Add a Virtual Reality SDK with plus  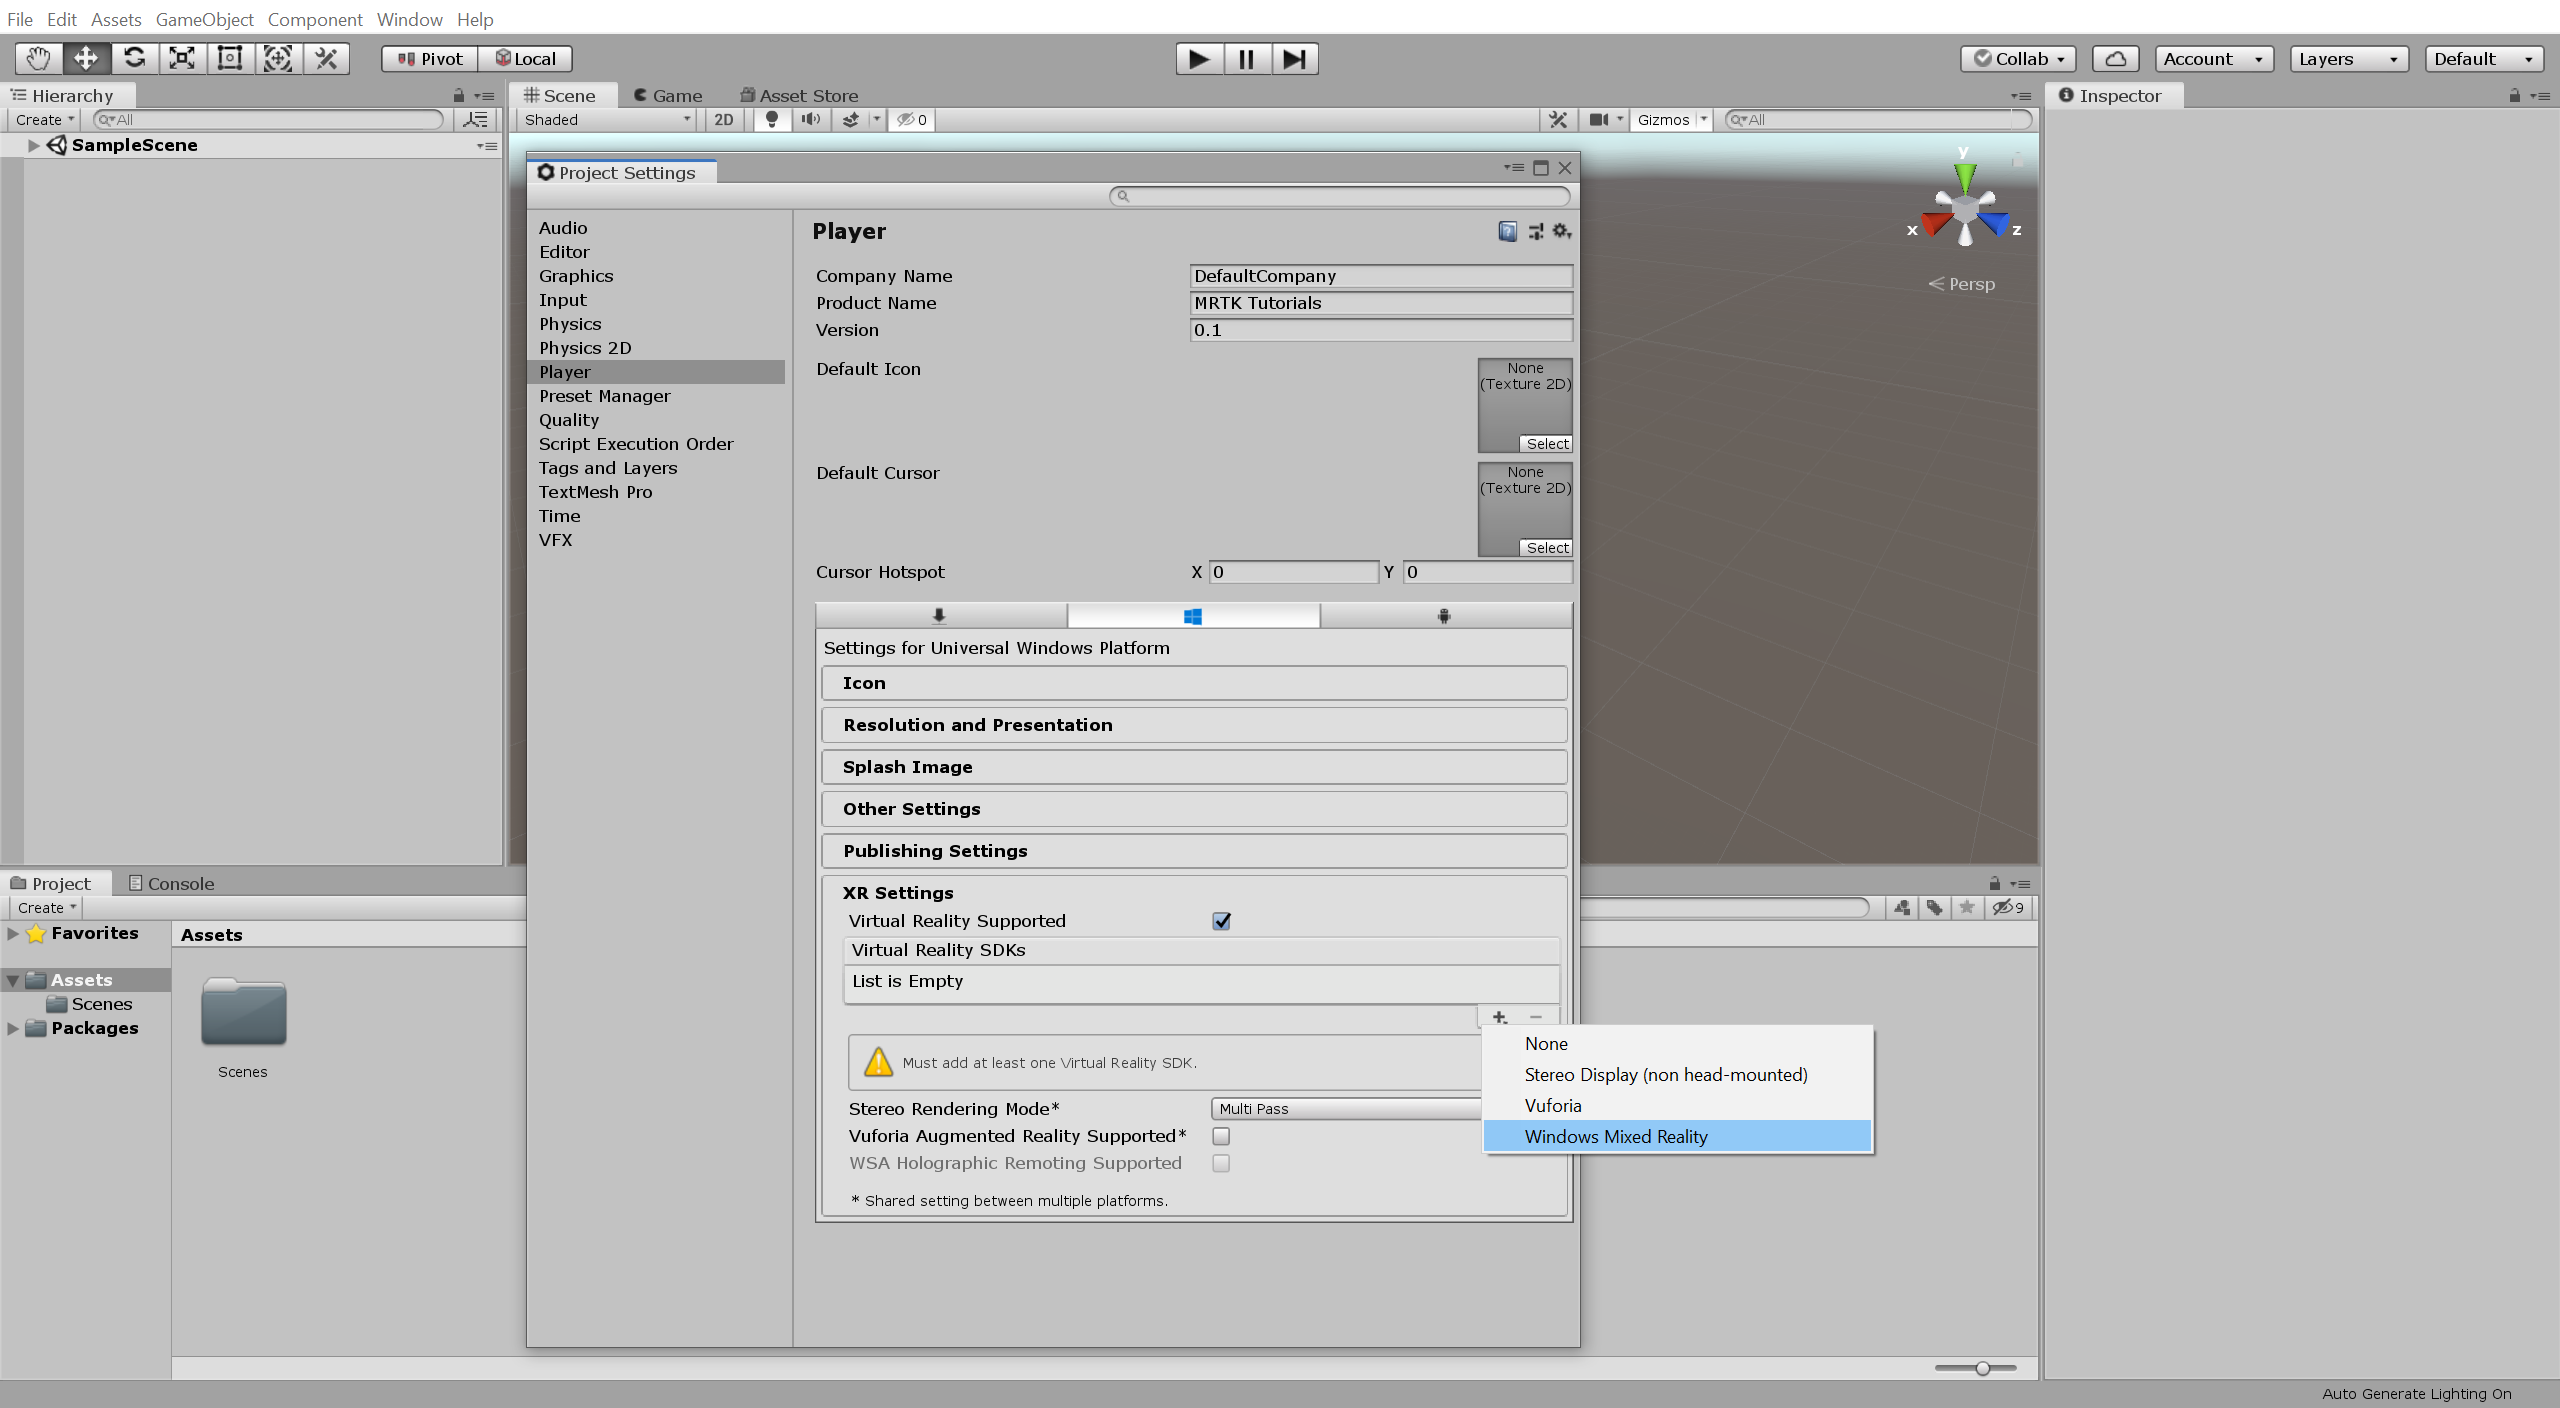pyautogui.click(x=1499, y=1017)
